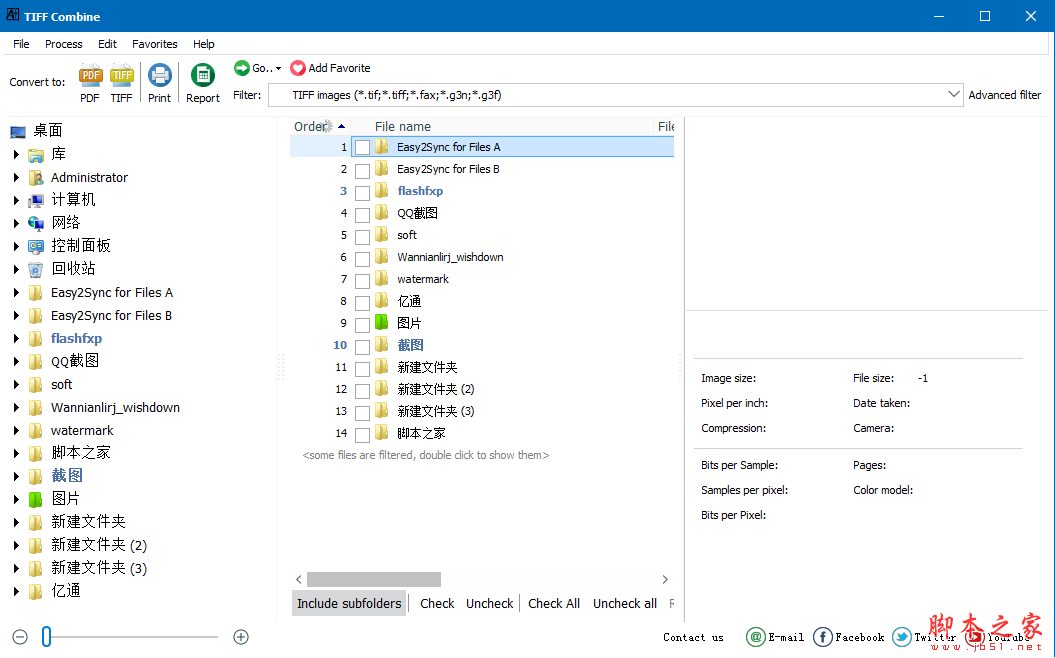Image resolution: width=1055 pixels, height=658 pixels.
Task: Click the Add Favorite heart icon
Action: [298, 67]
